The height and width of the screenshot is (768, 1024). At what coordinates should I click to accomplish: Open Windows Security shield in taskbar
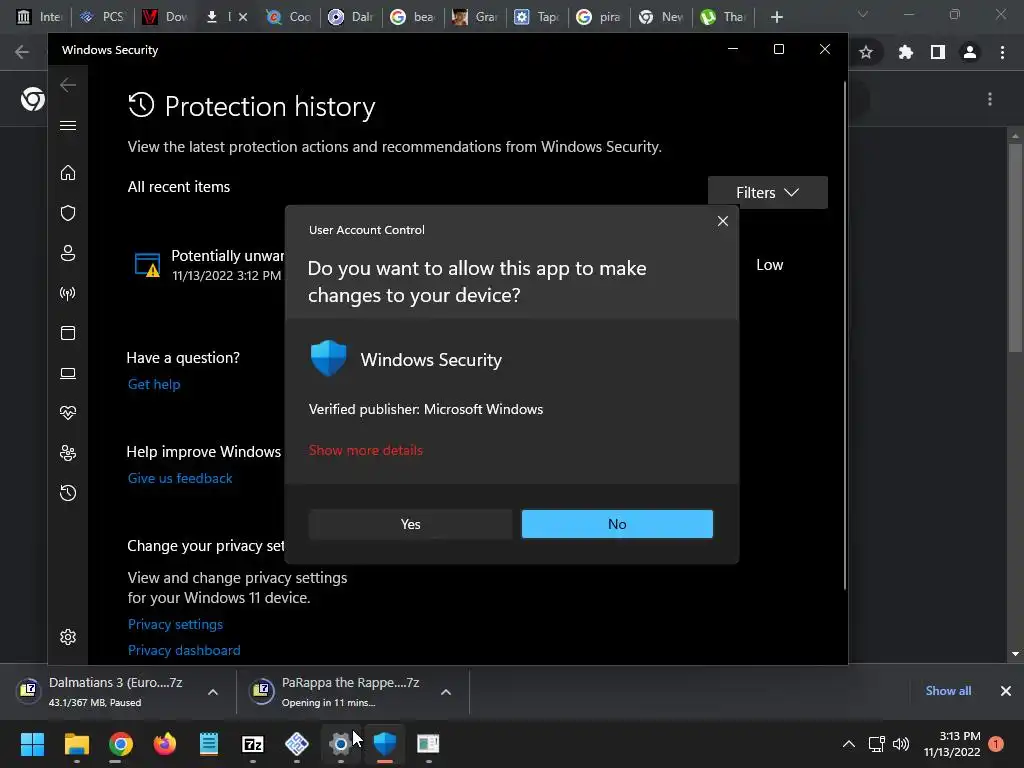tap(385, 744)
